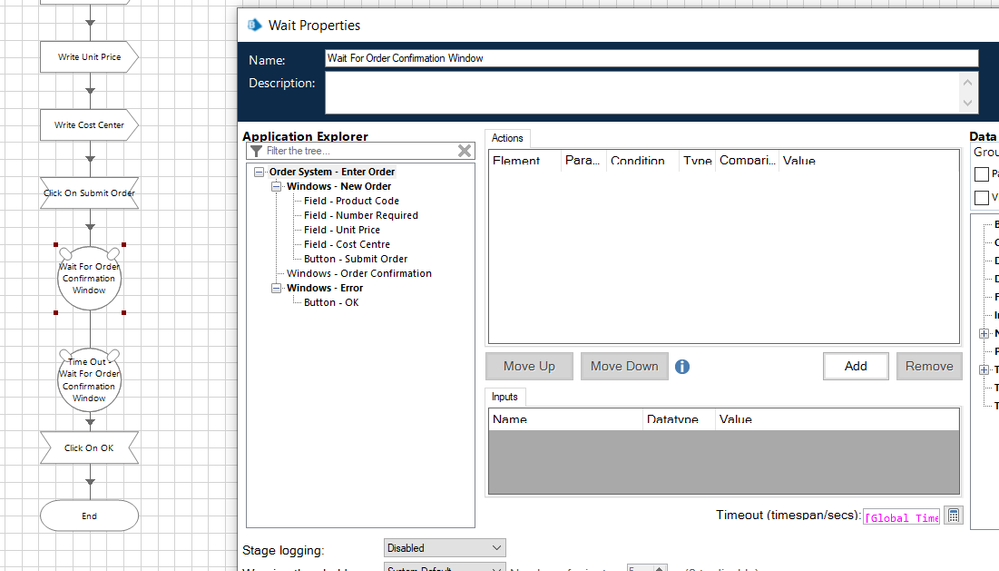This screenshot has width=999, height=571.
Task: Tick the first checkbox in Data panel
Action: 981,175
